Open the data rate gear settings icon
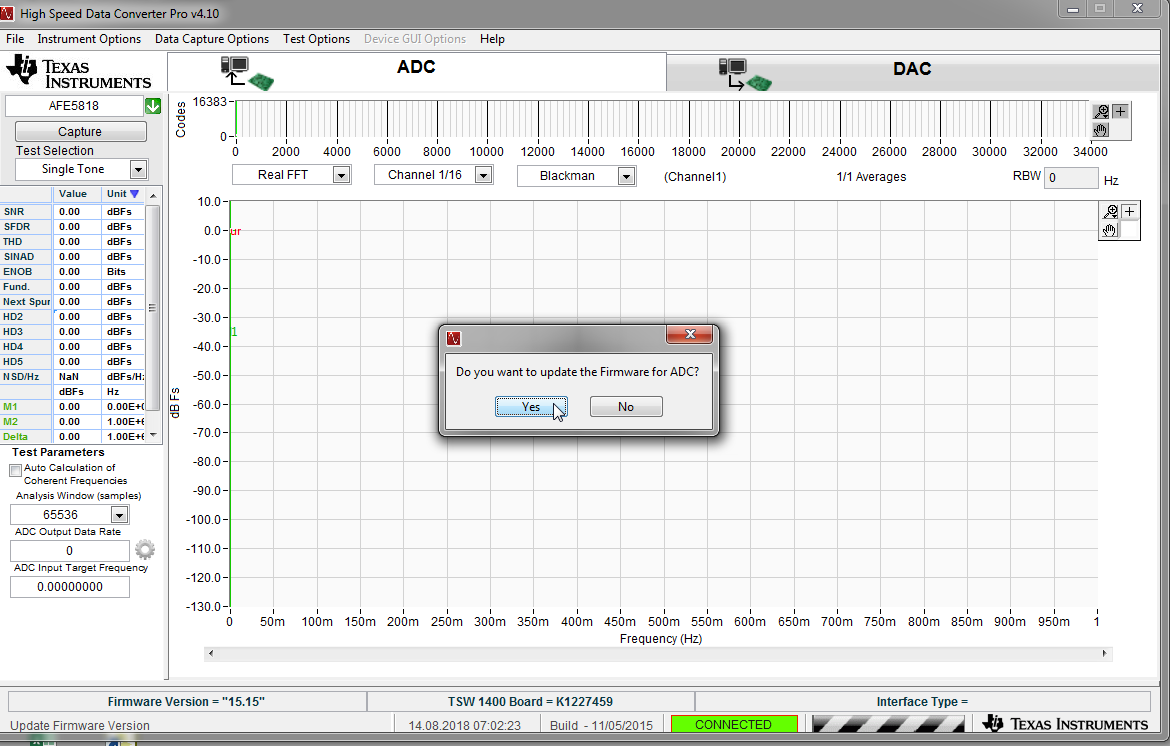Image resolution: width=1170 pixels, height=746 pixels. pos(145,550)
